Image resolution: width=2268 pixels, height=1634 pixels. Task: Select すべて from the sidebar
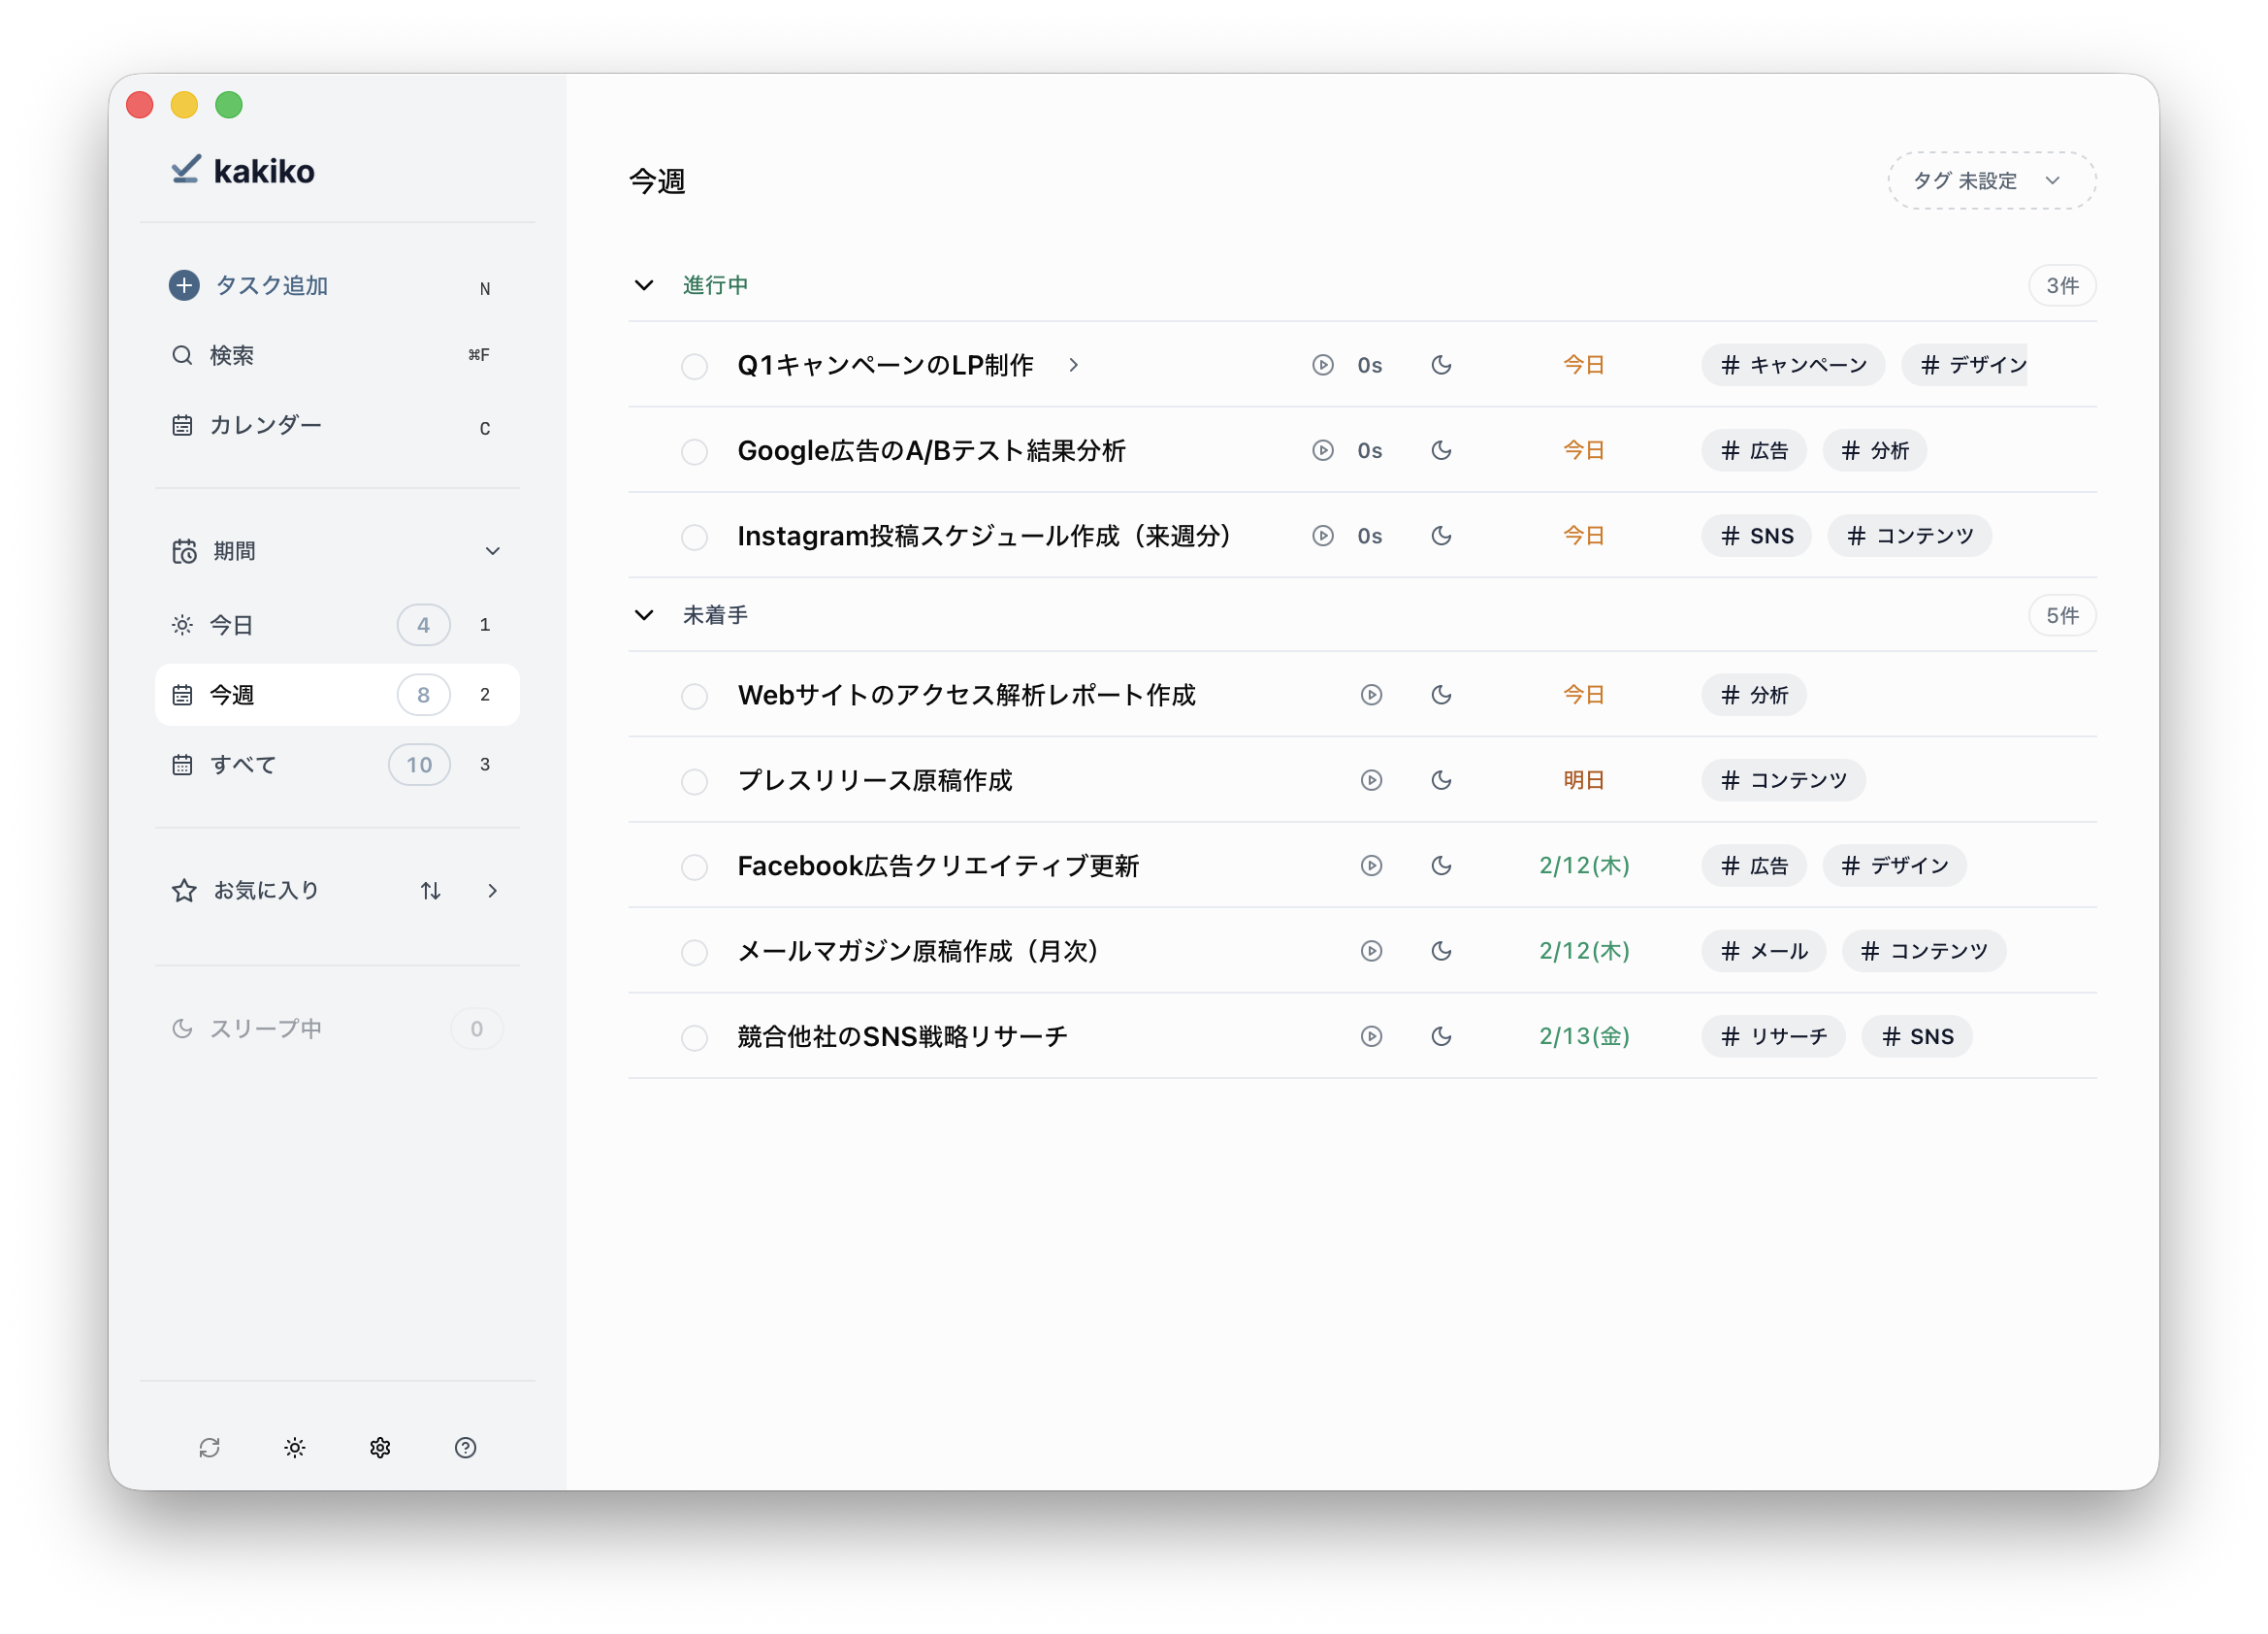click(x=243, y=764)
